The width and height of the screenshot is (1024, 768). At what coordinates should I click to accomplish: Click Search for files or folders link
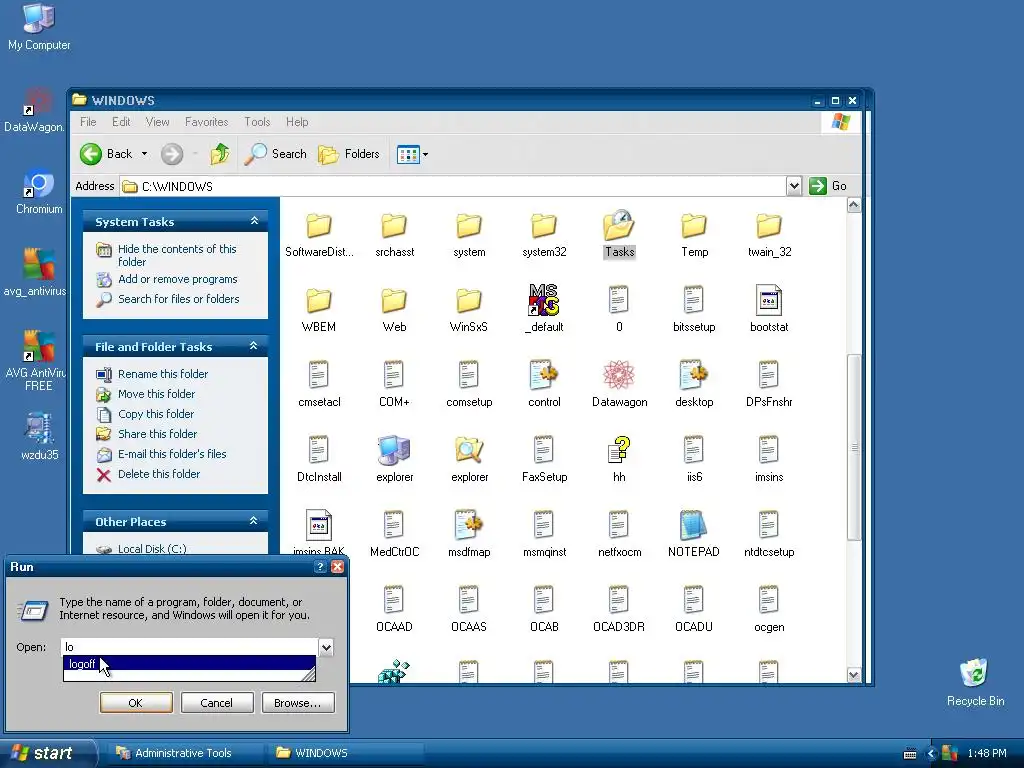(178, 299)
